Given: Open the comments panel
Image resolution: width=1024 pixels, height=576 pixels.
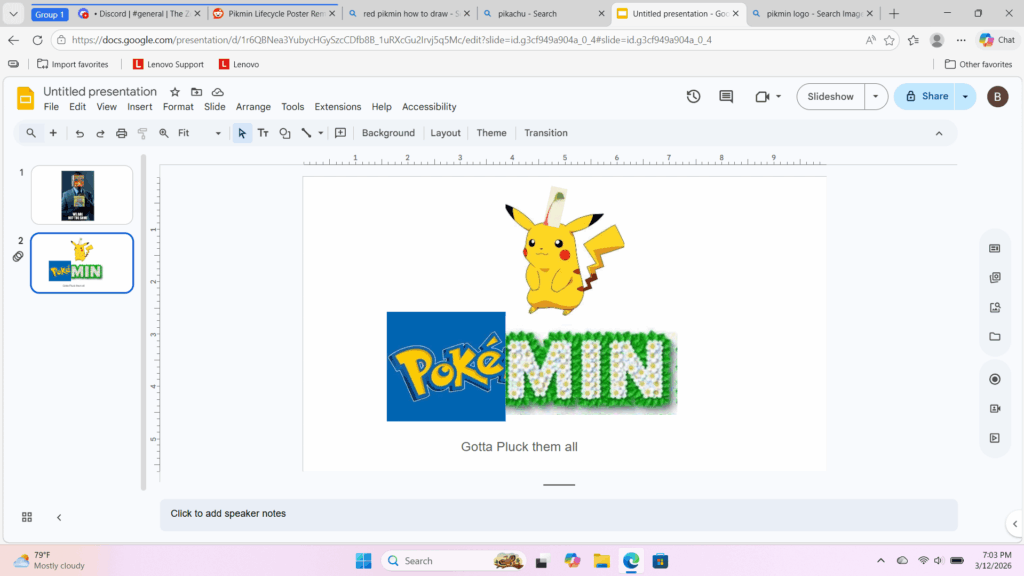Looking at the screenshot, I should click(726, 96).
